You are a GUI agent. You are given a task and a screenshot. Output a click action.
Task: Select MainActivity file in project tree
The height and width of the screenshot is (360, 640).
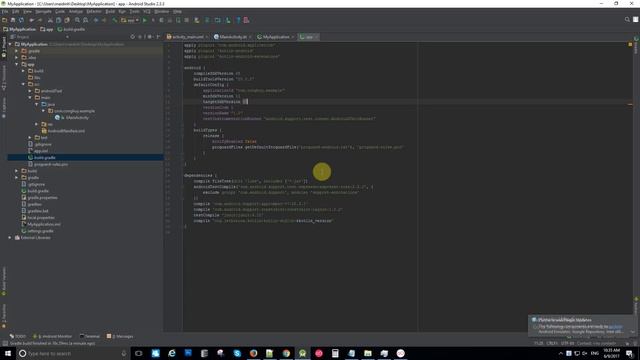click(x=72, y=118)
